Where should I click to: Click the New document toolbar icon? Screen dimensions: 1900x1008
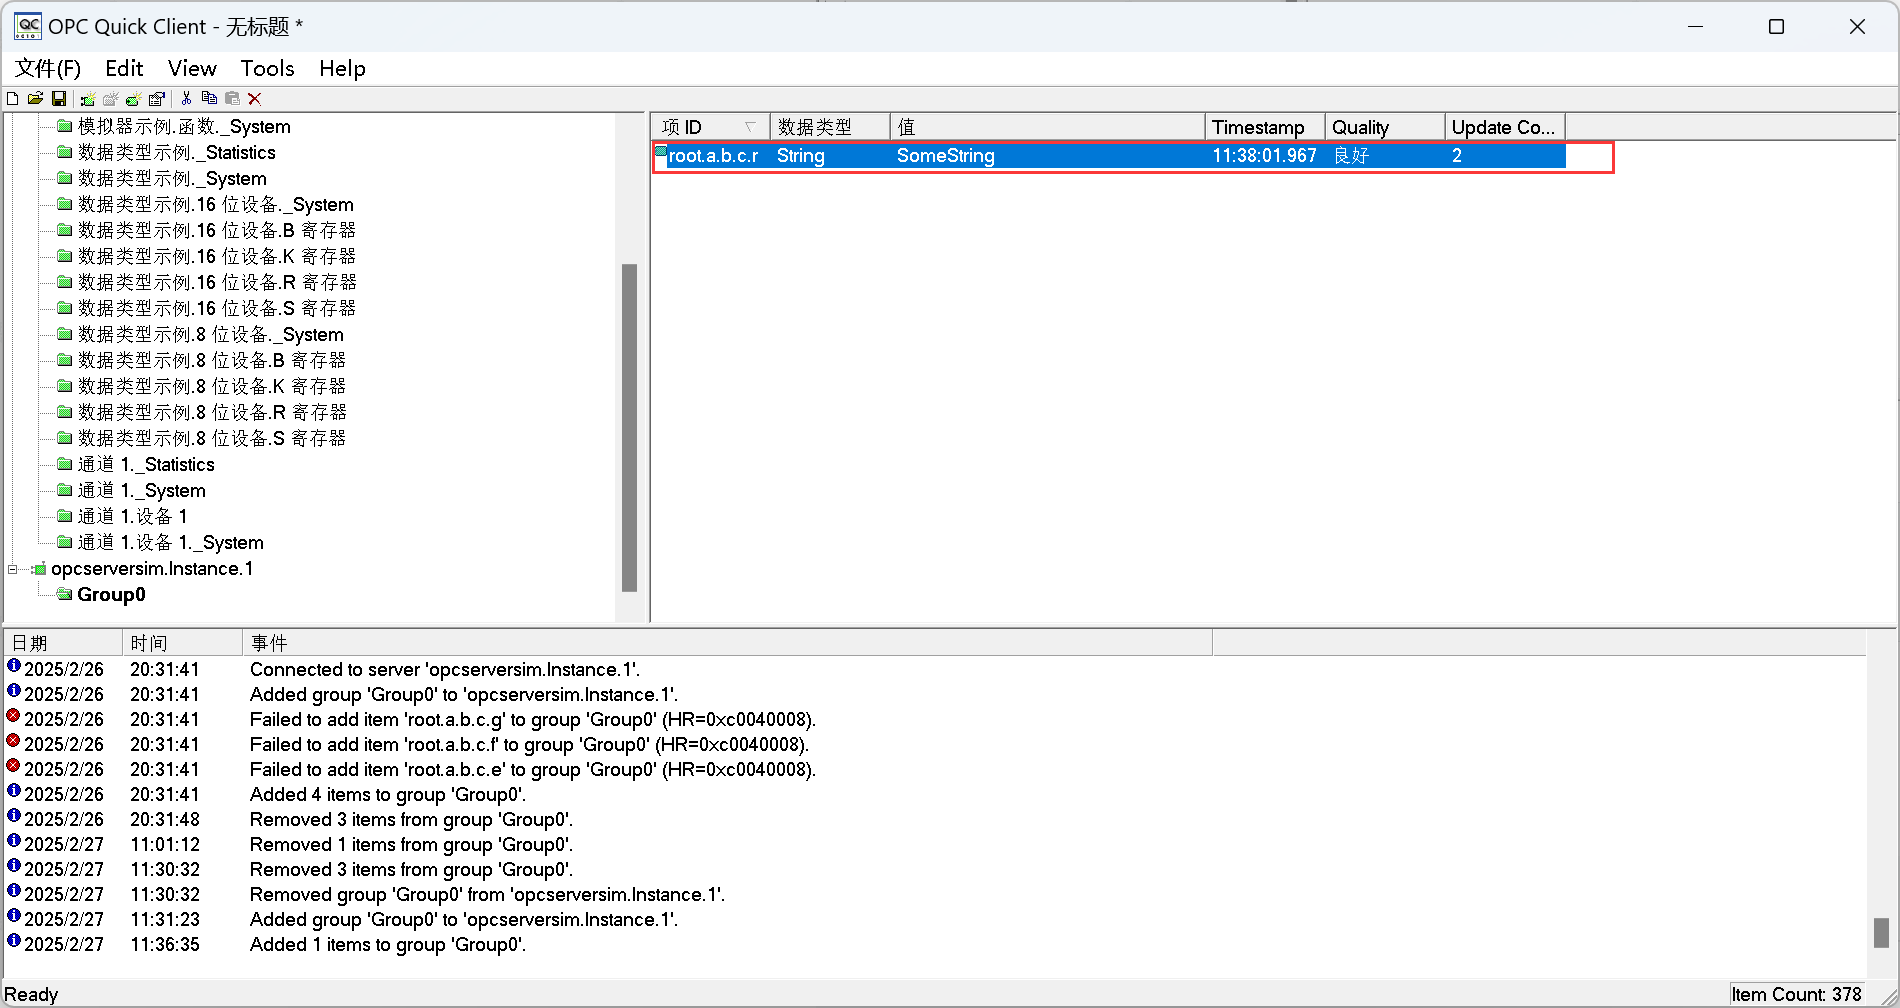click(x=13, y=98)
